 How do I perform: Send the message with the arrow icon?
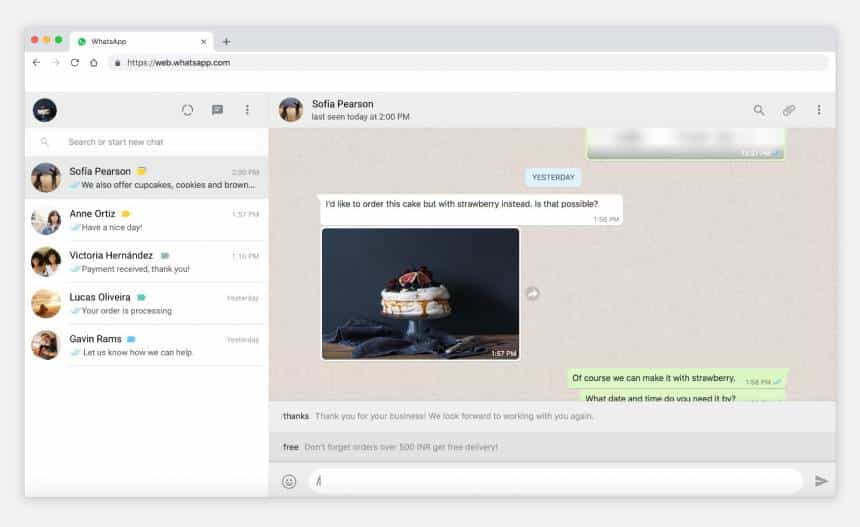pyautogui.click(x=821, y=481)
